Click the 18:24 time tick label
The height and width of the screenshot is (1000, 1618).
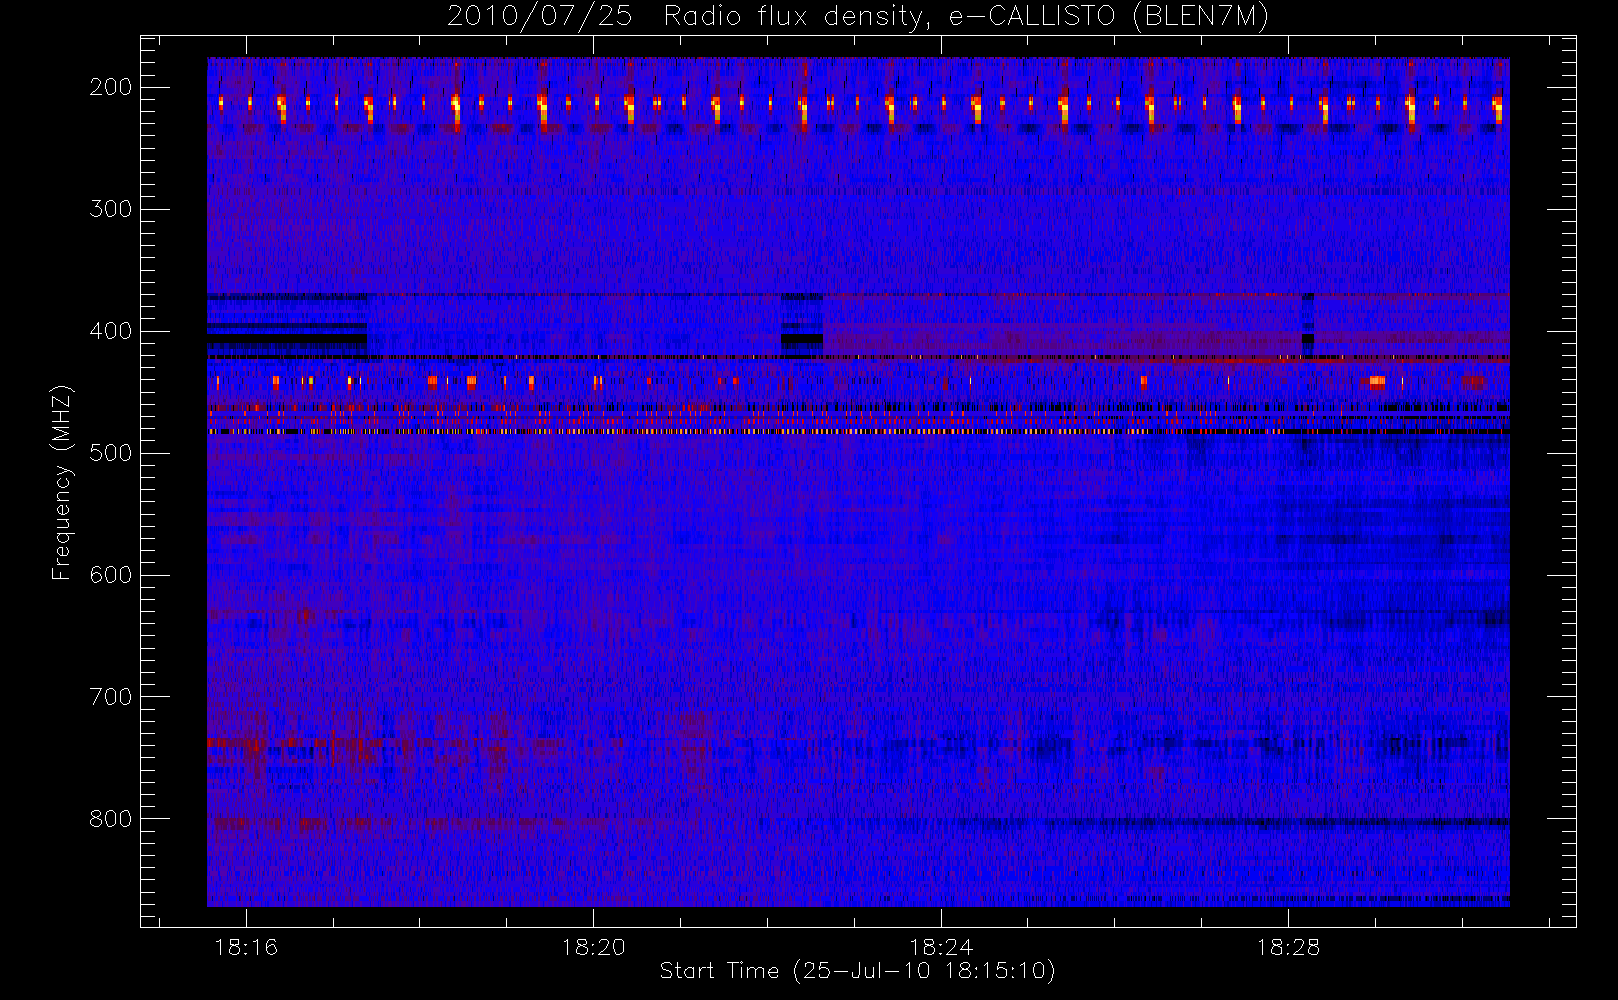940,947
